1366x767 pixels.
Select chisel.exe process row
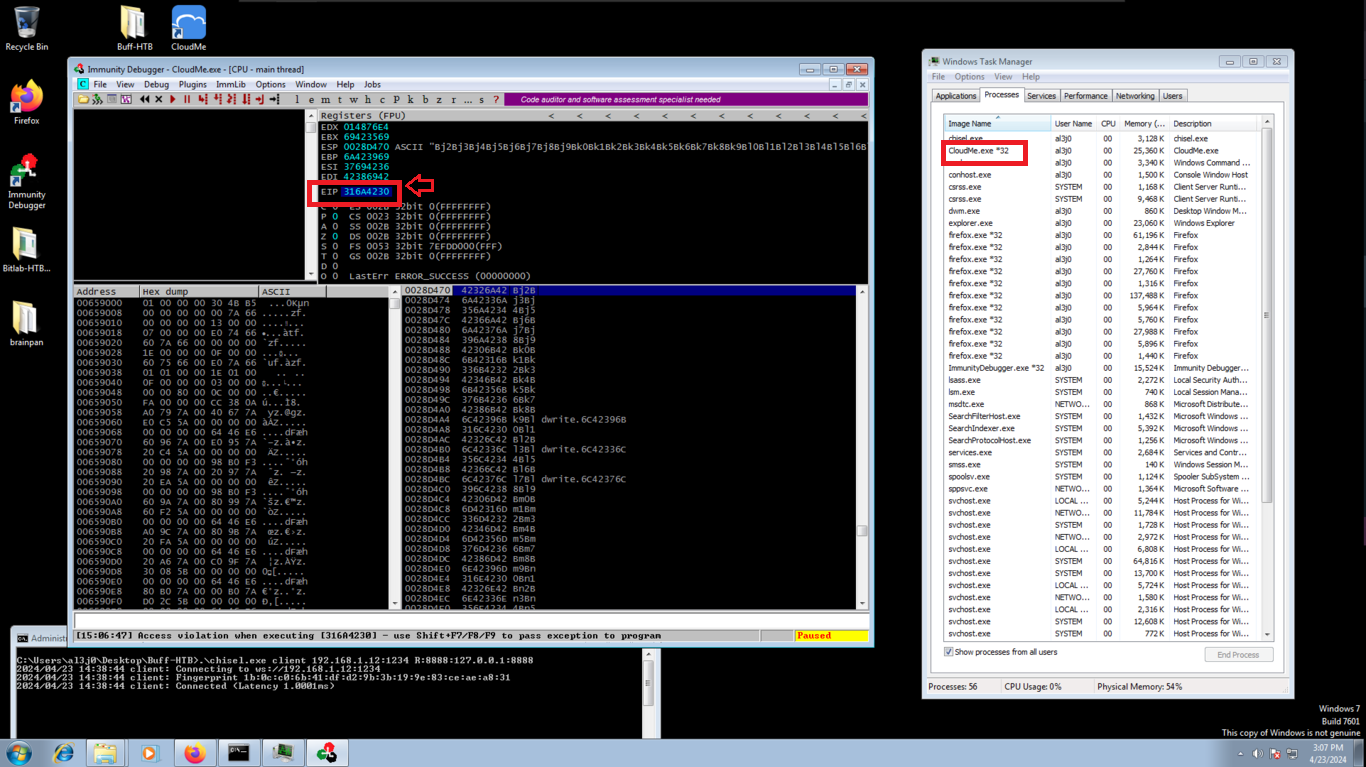[1103, 138]
